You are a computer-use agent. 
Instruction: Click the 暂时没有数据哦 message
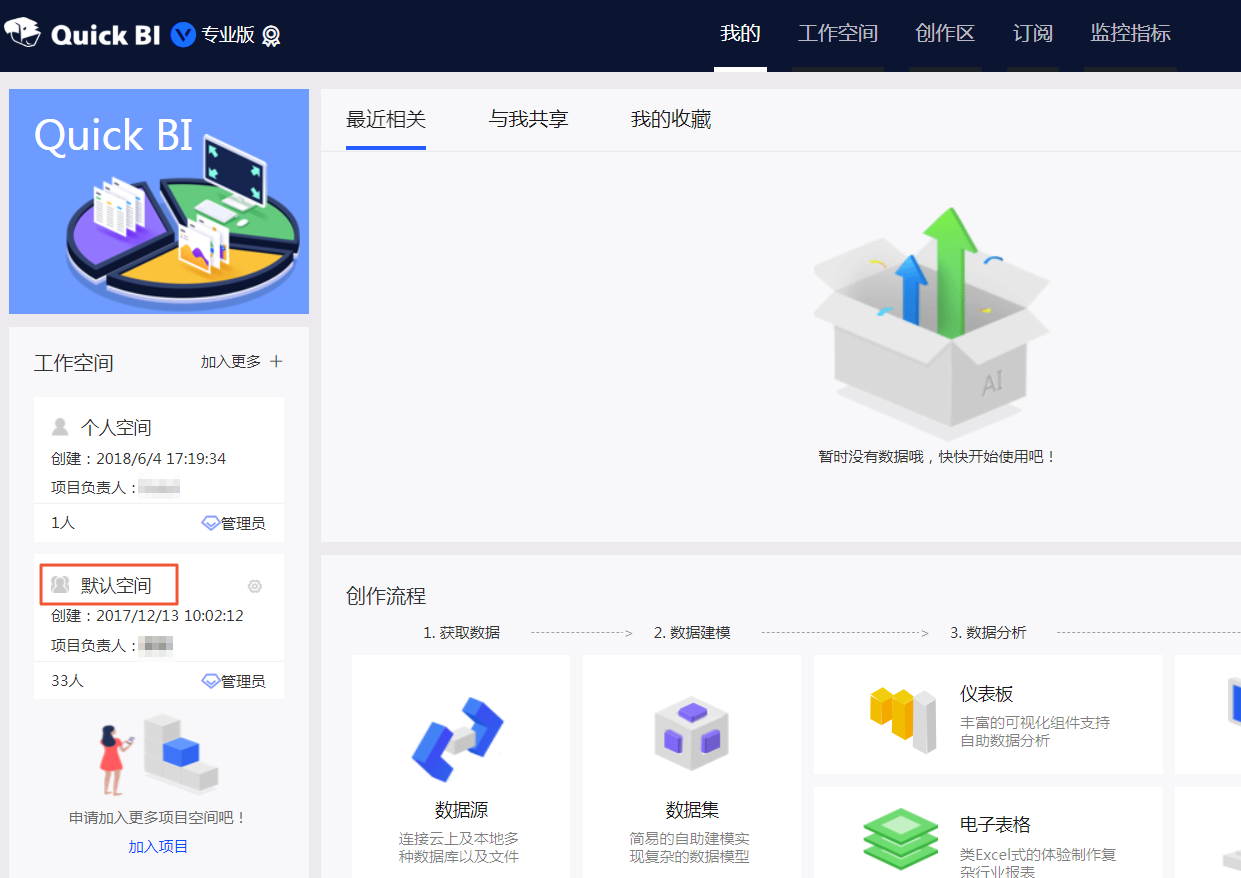(x=937, y=457)
